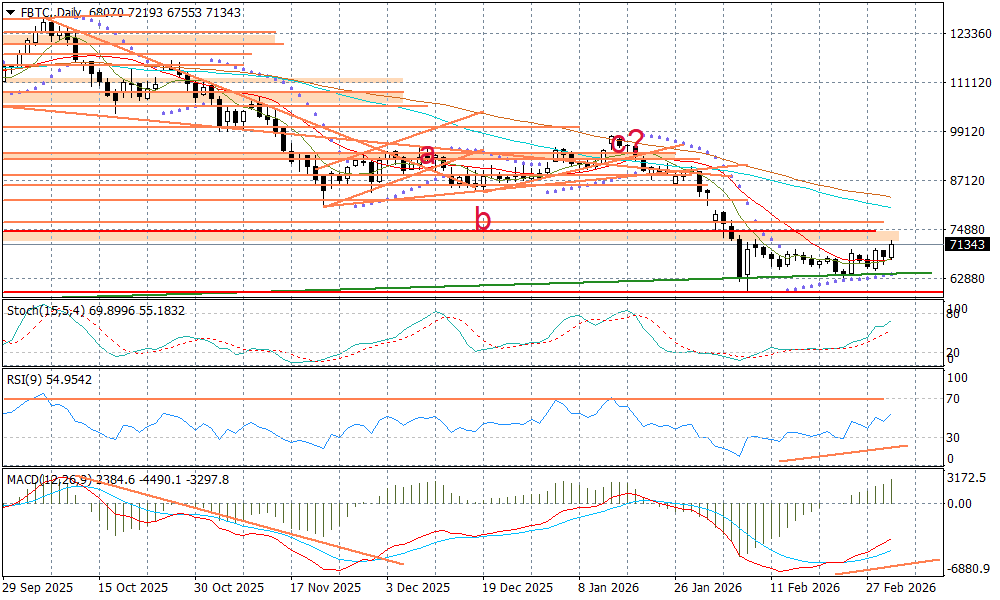1000x600 pixels.
Task: Click the RSI(9) indicator label
Action: point(27,380)
